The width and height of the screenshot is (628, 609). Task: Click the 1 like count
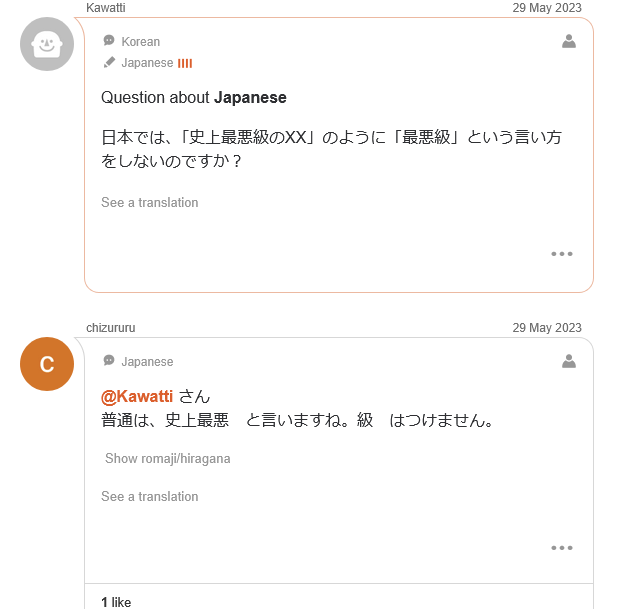[x=116, y=602]
